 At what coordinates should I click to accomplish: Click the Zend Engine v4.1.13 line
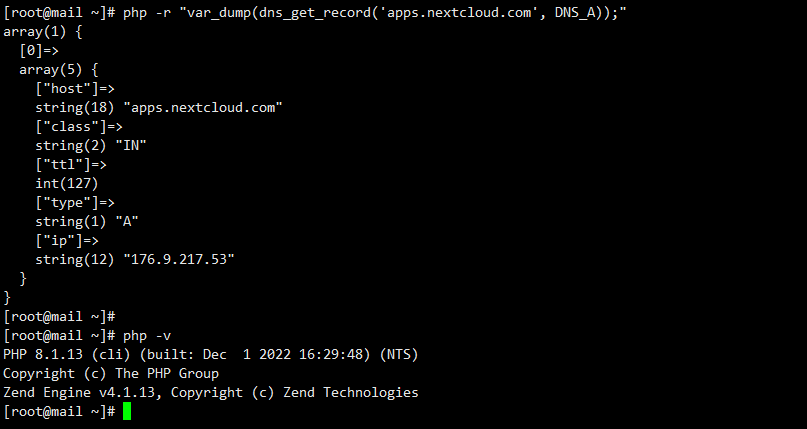coord(211,392)
